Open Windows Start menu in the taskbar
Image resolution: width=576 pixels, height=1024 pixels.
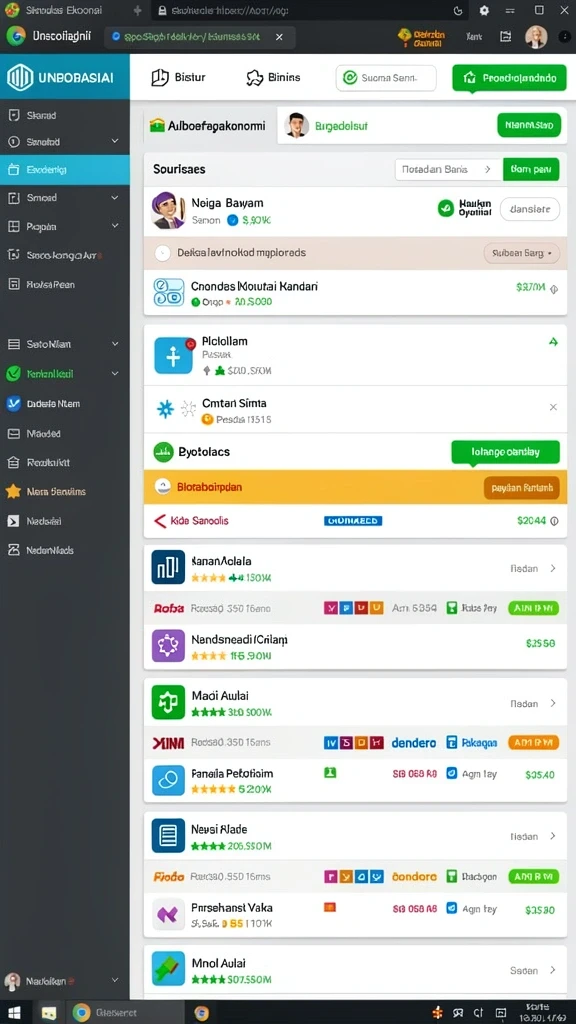(x=14, y=1013)
